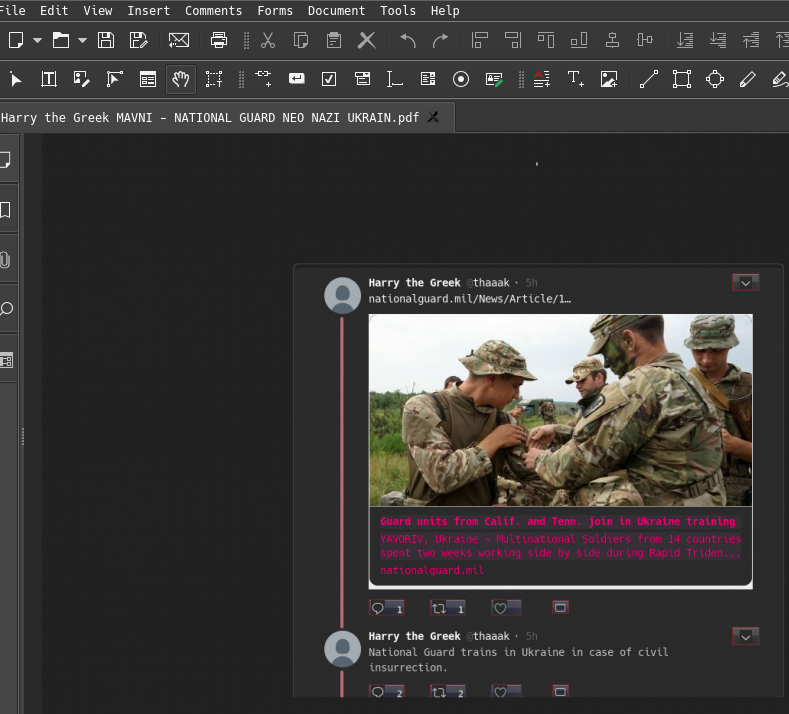The image size is (789, 714).
Task: Open the New document dropdown arrow
Action: coord(37,40)
